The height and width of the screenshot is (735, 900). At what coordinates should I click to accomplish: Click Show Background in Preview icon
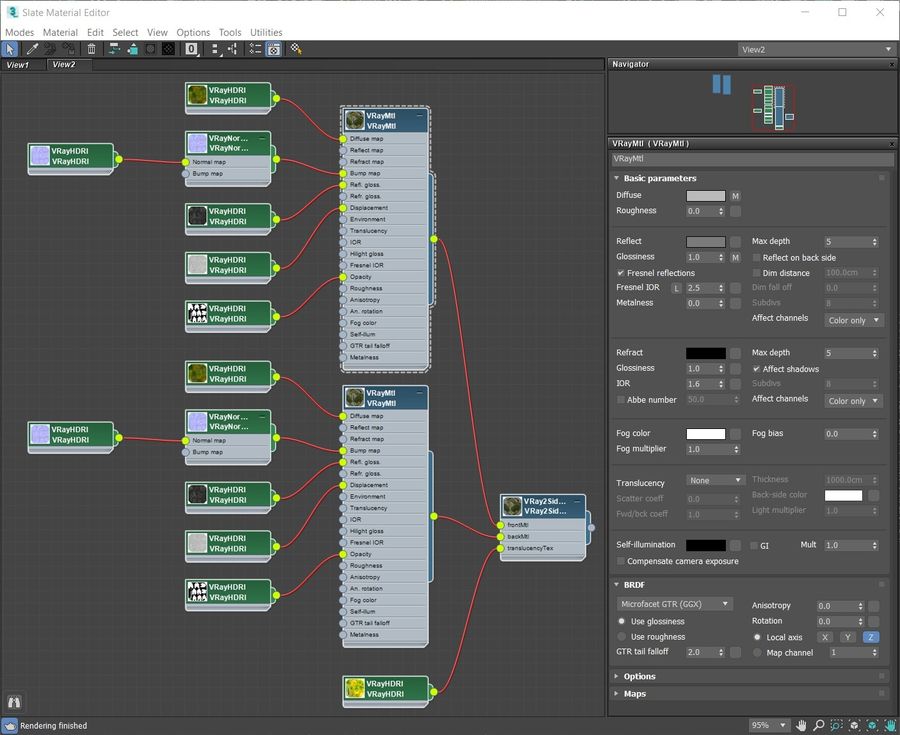[168, 49]
